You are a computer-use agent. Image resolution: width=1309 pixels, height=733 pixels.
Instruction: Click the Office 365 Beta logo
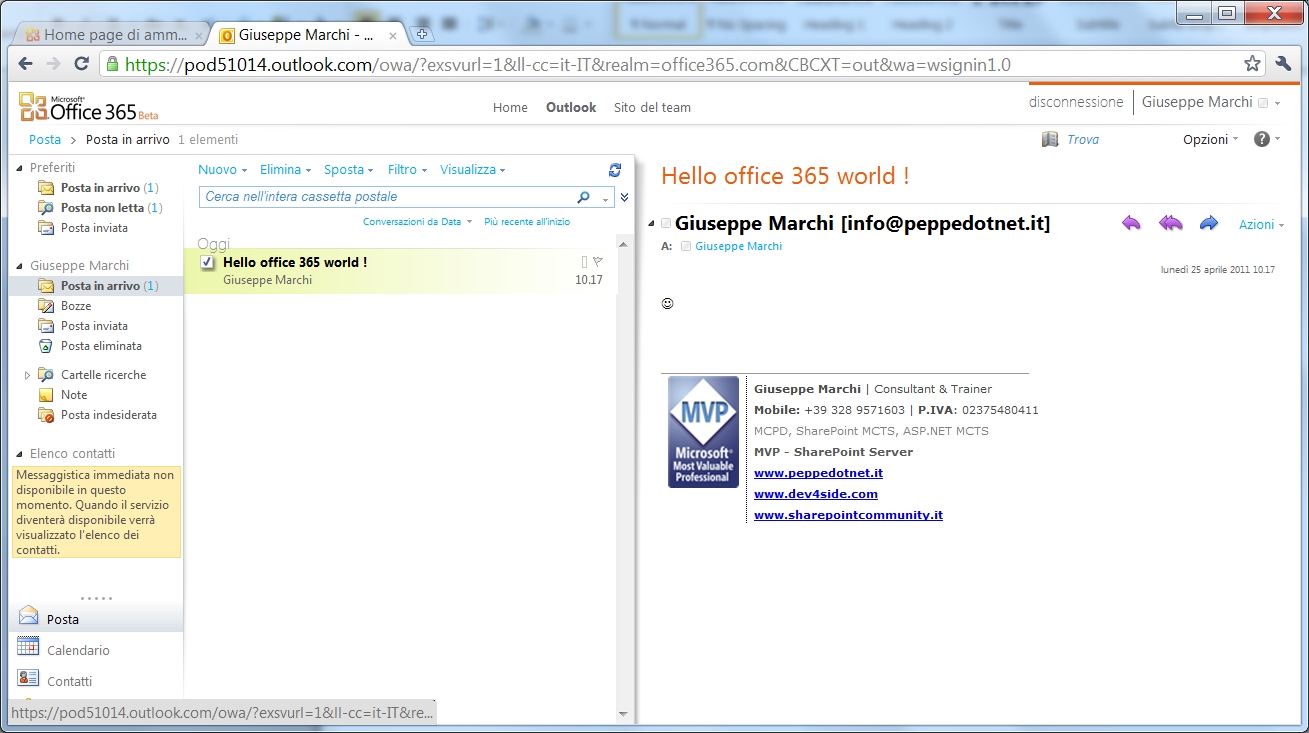(x=89, y=106)
